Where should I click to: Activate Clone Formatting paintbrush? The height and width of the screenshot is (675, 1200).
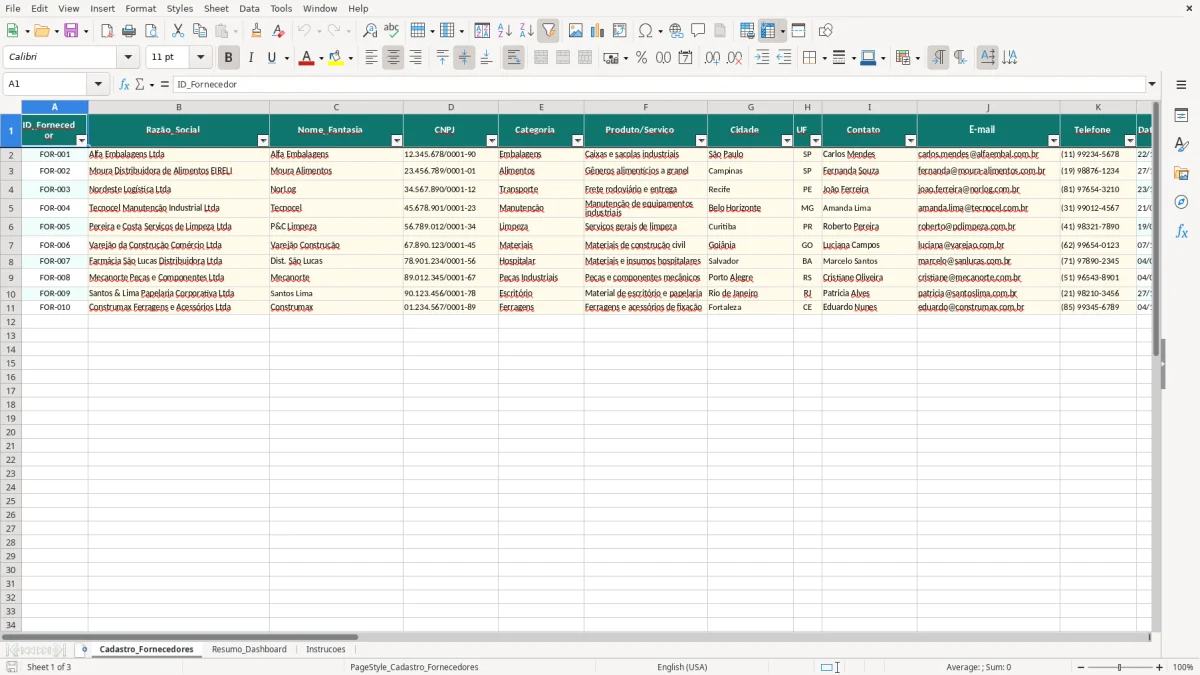[x=257, y=31]
